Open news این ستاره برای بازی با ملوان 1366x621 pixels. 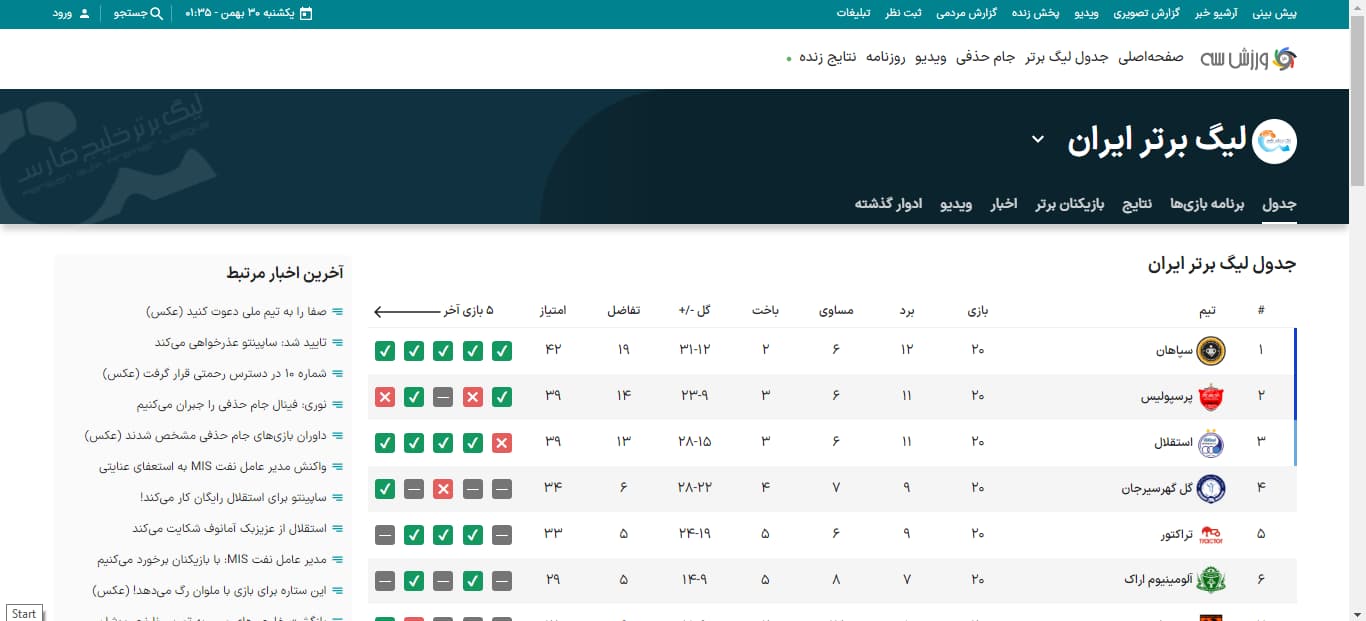pos(209,591)
